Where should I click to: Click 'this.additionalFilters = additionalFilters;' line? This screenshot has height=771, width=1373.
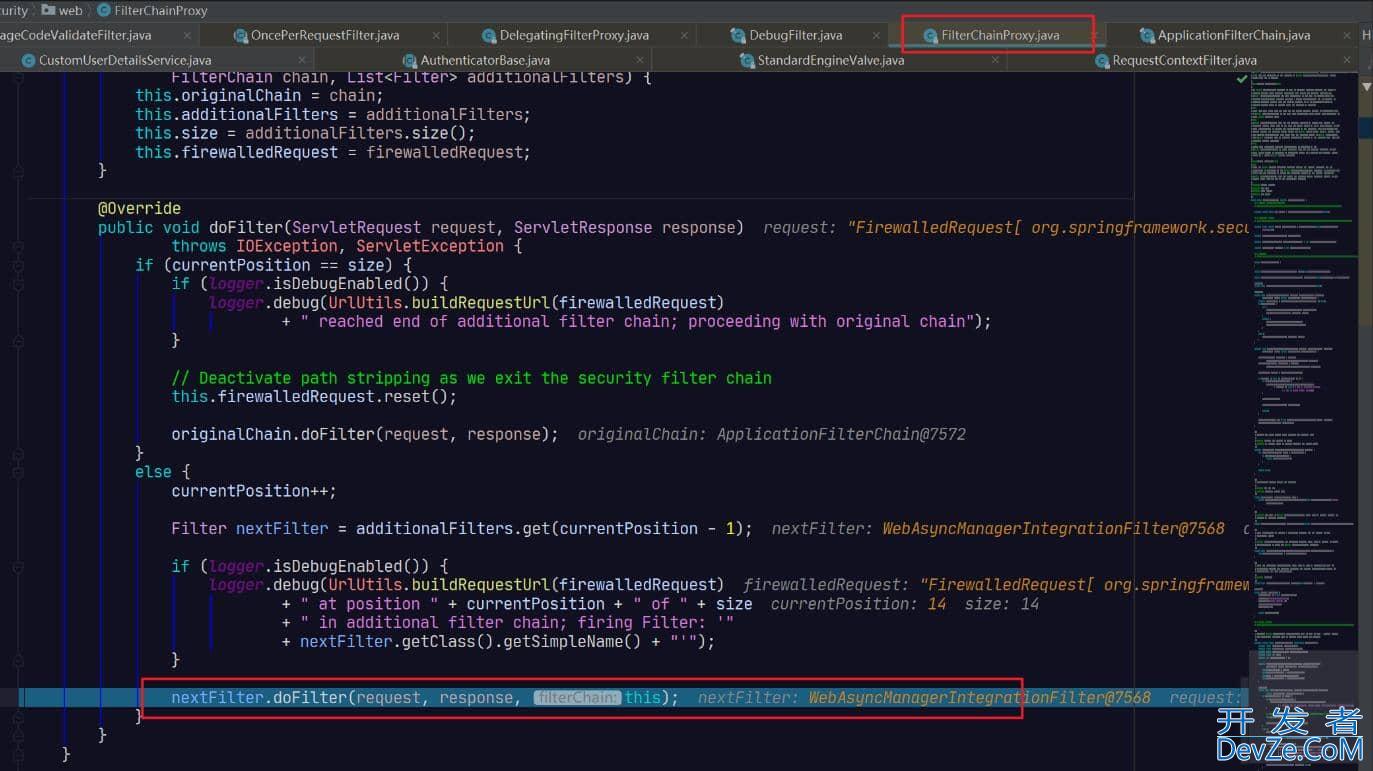(333, 114)
